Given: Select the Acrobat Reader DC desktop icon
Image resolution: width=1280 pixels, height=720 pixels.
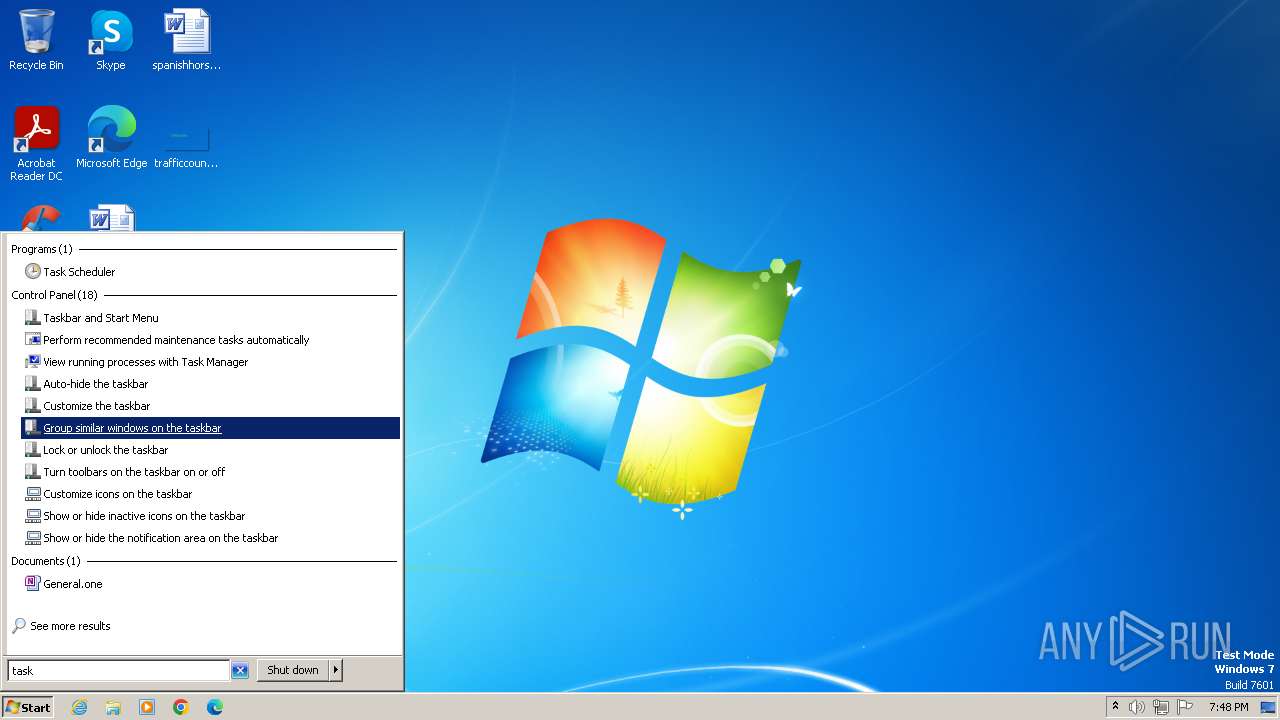Looking at the screenshot, I should click(37, 143).
